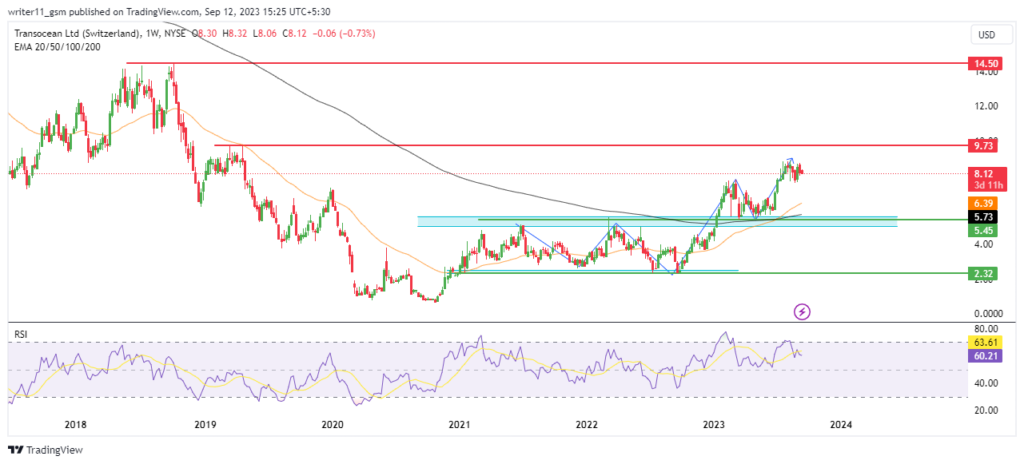Image resolution: width=1024 pixels, height=464 pixels.
Task: Click the 2019 time axis label
Action: coord(205,425)
